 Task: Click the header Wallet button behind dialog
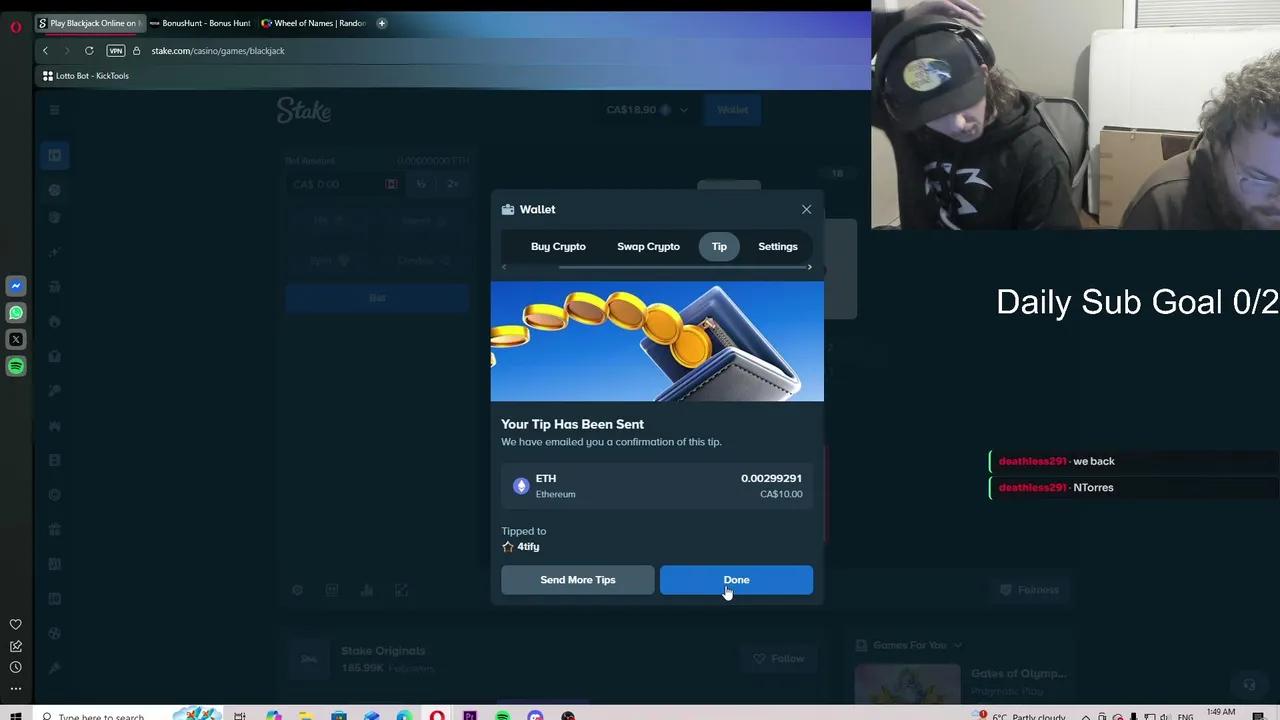[x=732, y=110]
